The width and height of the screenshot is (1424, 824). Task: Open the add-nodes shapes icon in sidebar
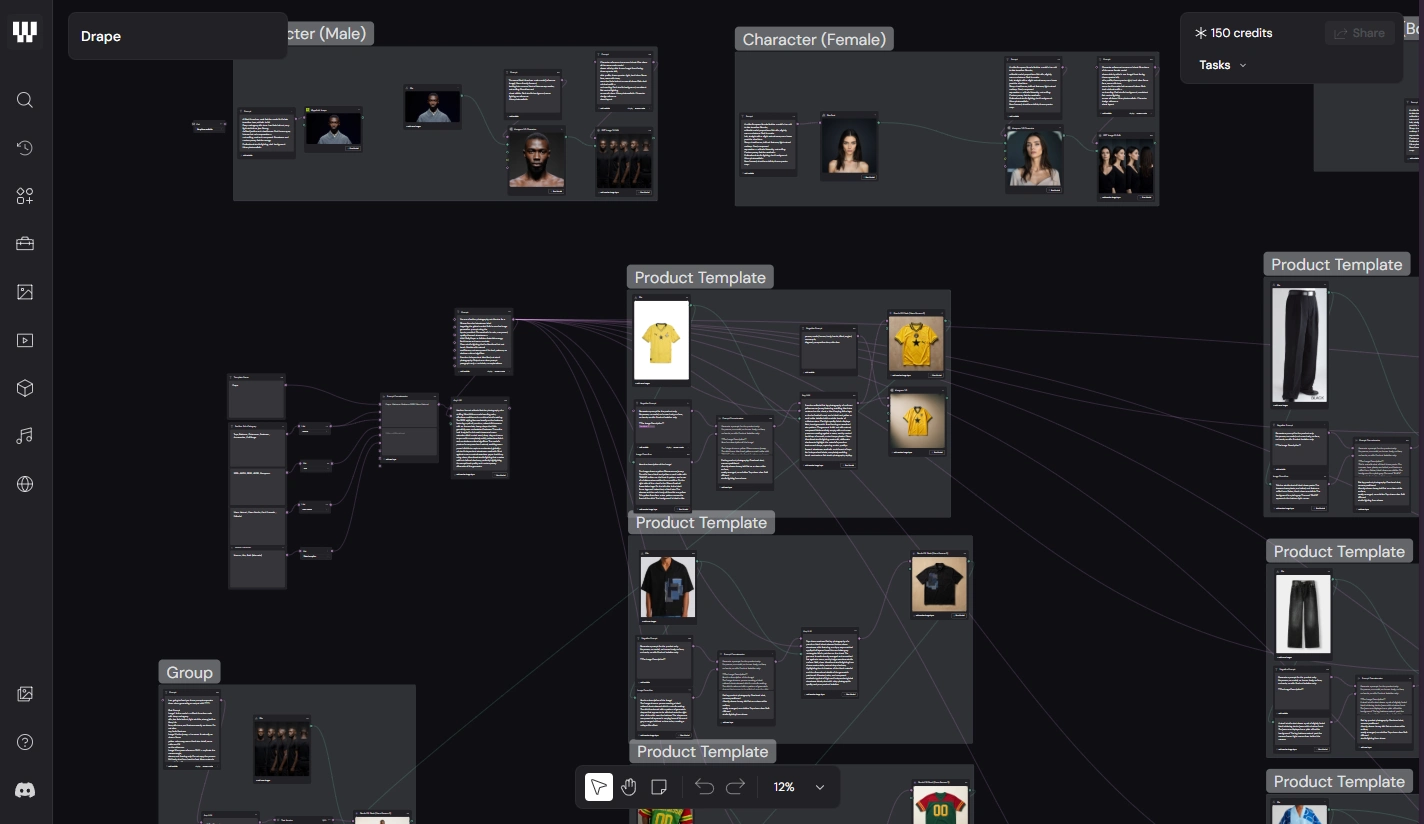point(25,196)
